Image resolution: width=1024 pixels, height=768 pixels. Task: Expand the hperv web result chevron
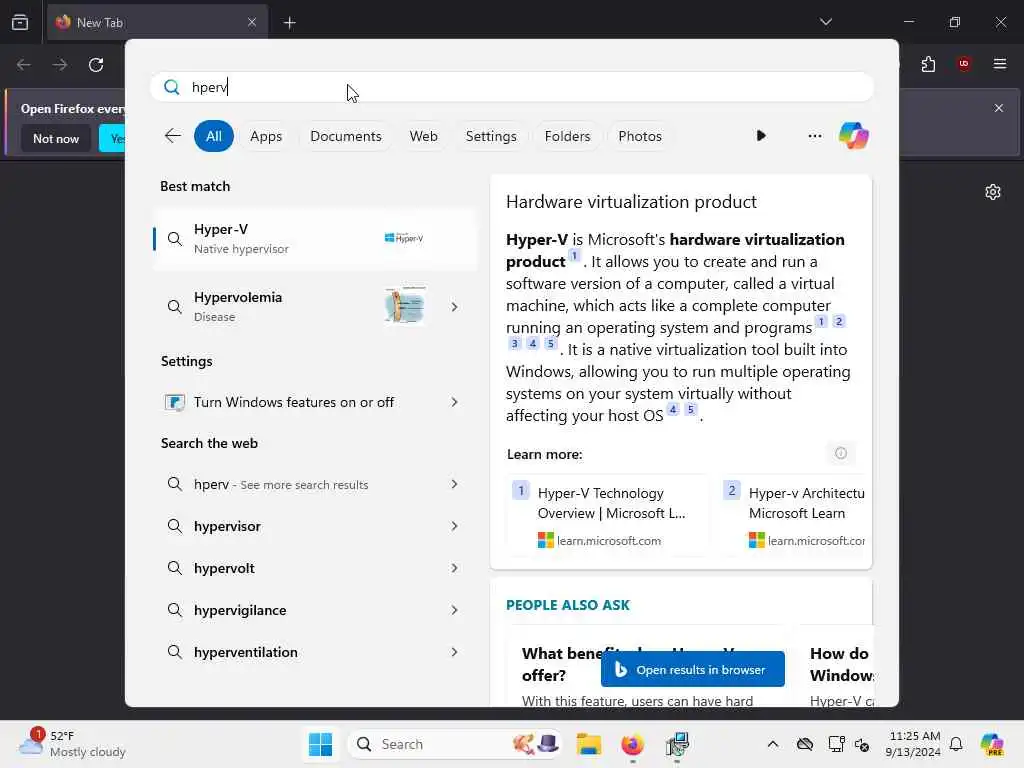pos(454,484)
